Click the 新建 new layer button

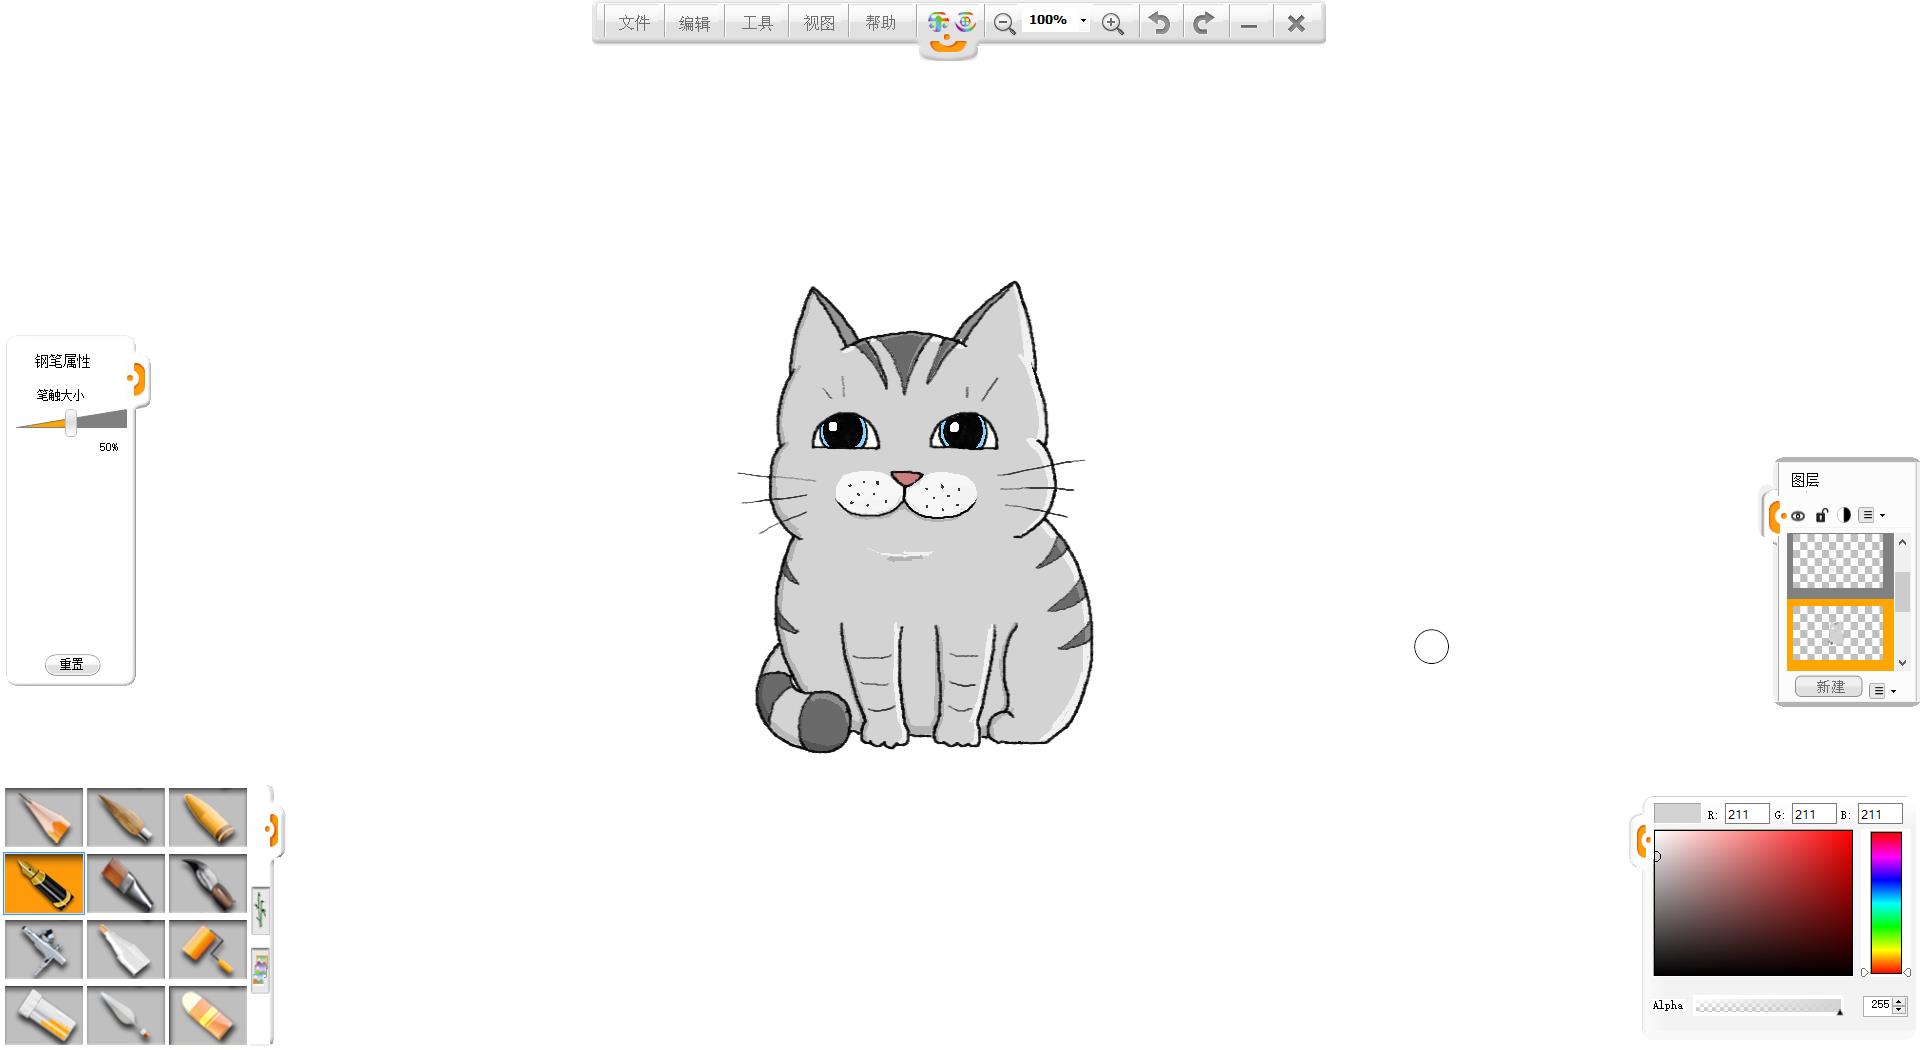(1829, 687)
